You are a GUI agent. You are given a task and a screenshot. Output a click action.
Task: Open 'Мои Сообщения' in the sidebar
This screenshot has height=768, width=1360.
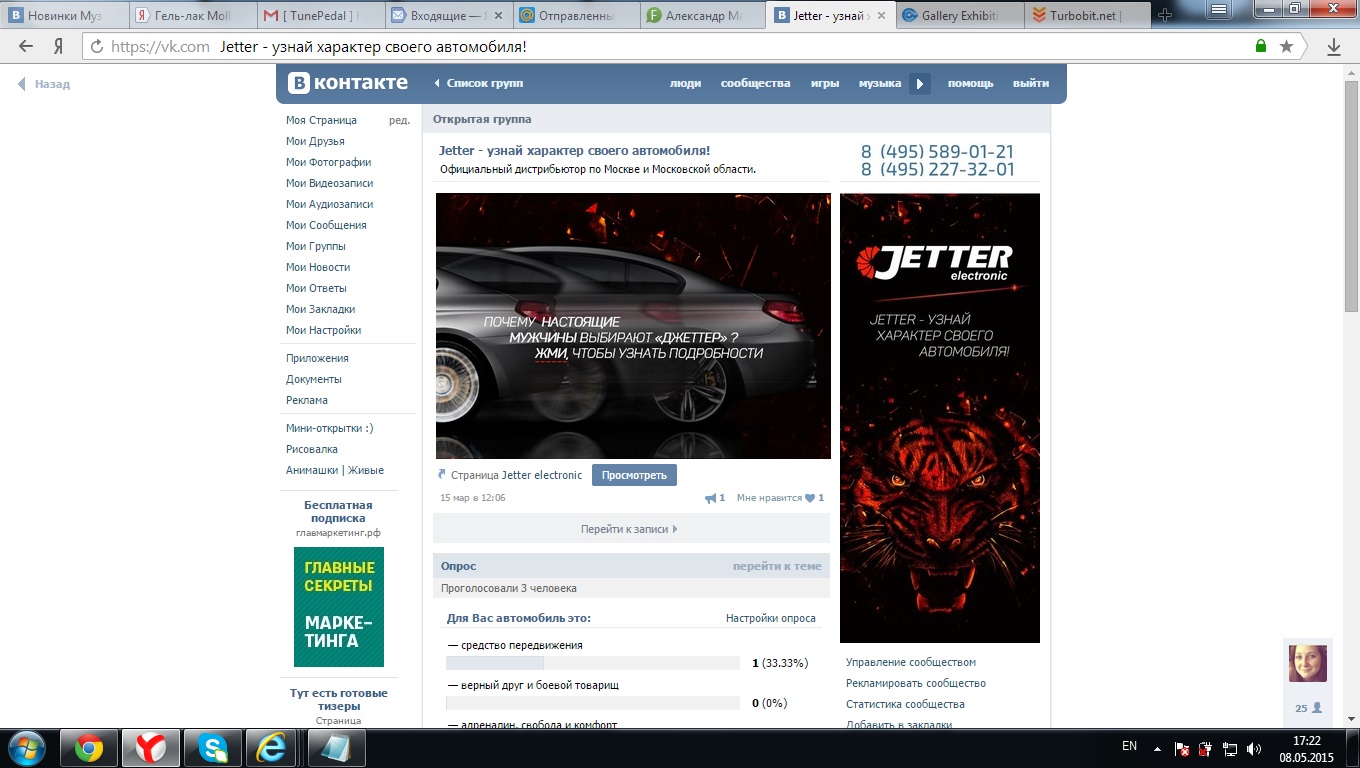(326, 225)
